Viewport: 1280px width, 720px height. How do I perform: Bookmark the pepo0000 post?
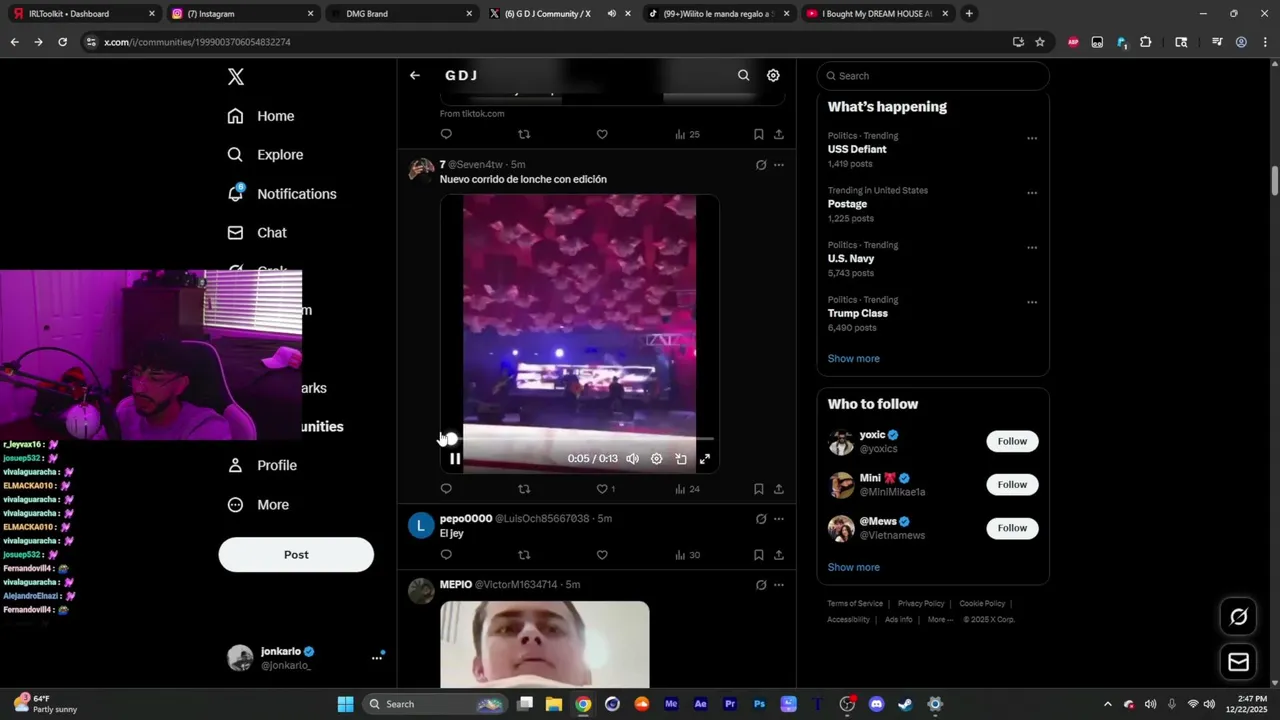(x=759, y=555)
